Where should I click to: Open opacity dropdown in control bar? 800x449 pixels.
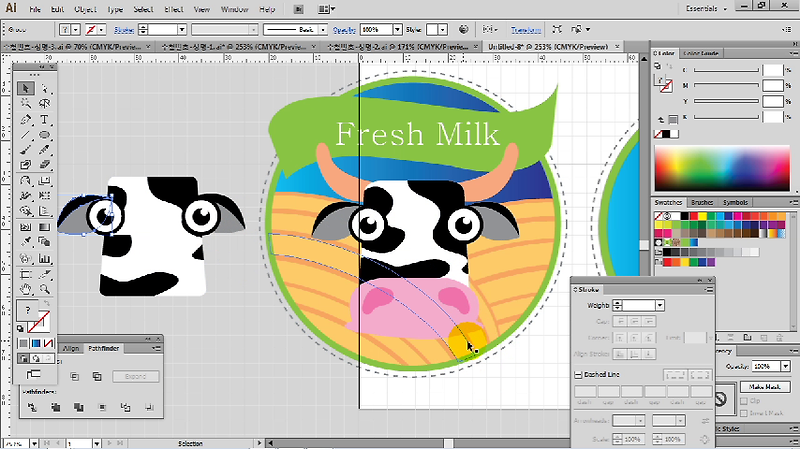pos(397,30)
